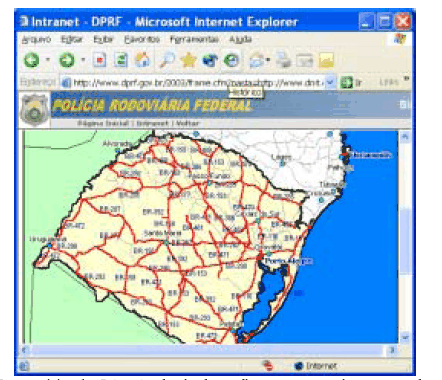Click the green Back arrow button
This screenshot has width=442, height=380.
tap(32, 60)
